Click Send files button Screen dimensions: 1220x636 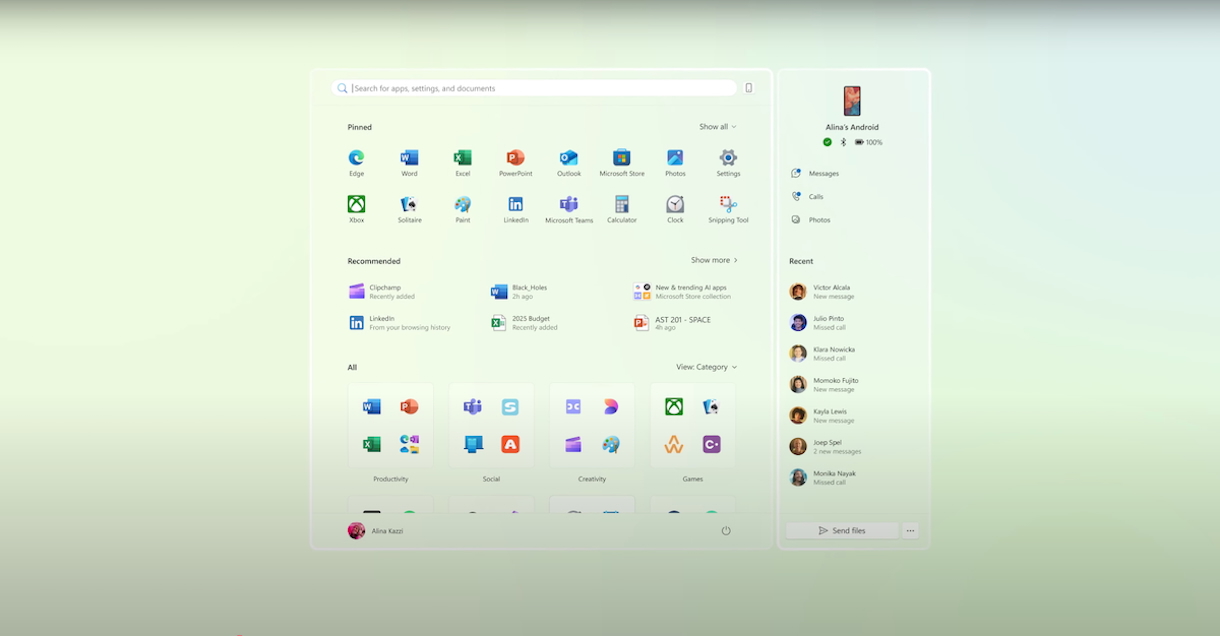(842, 531)
